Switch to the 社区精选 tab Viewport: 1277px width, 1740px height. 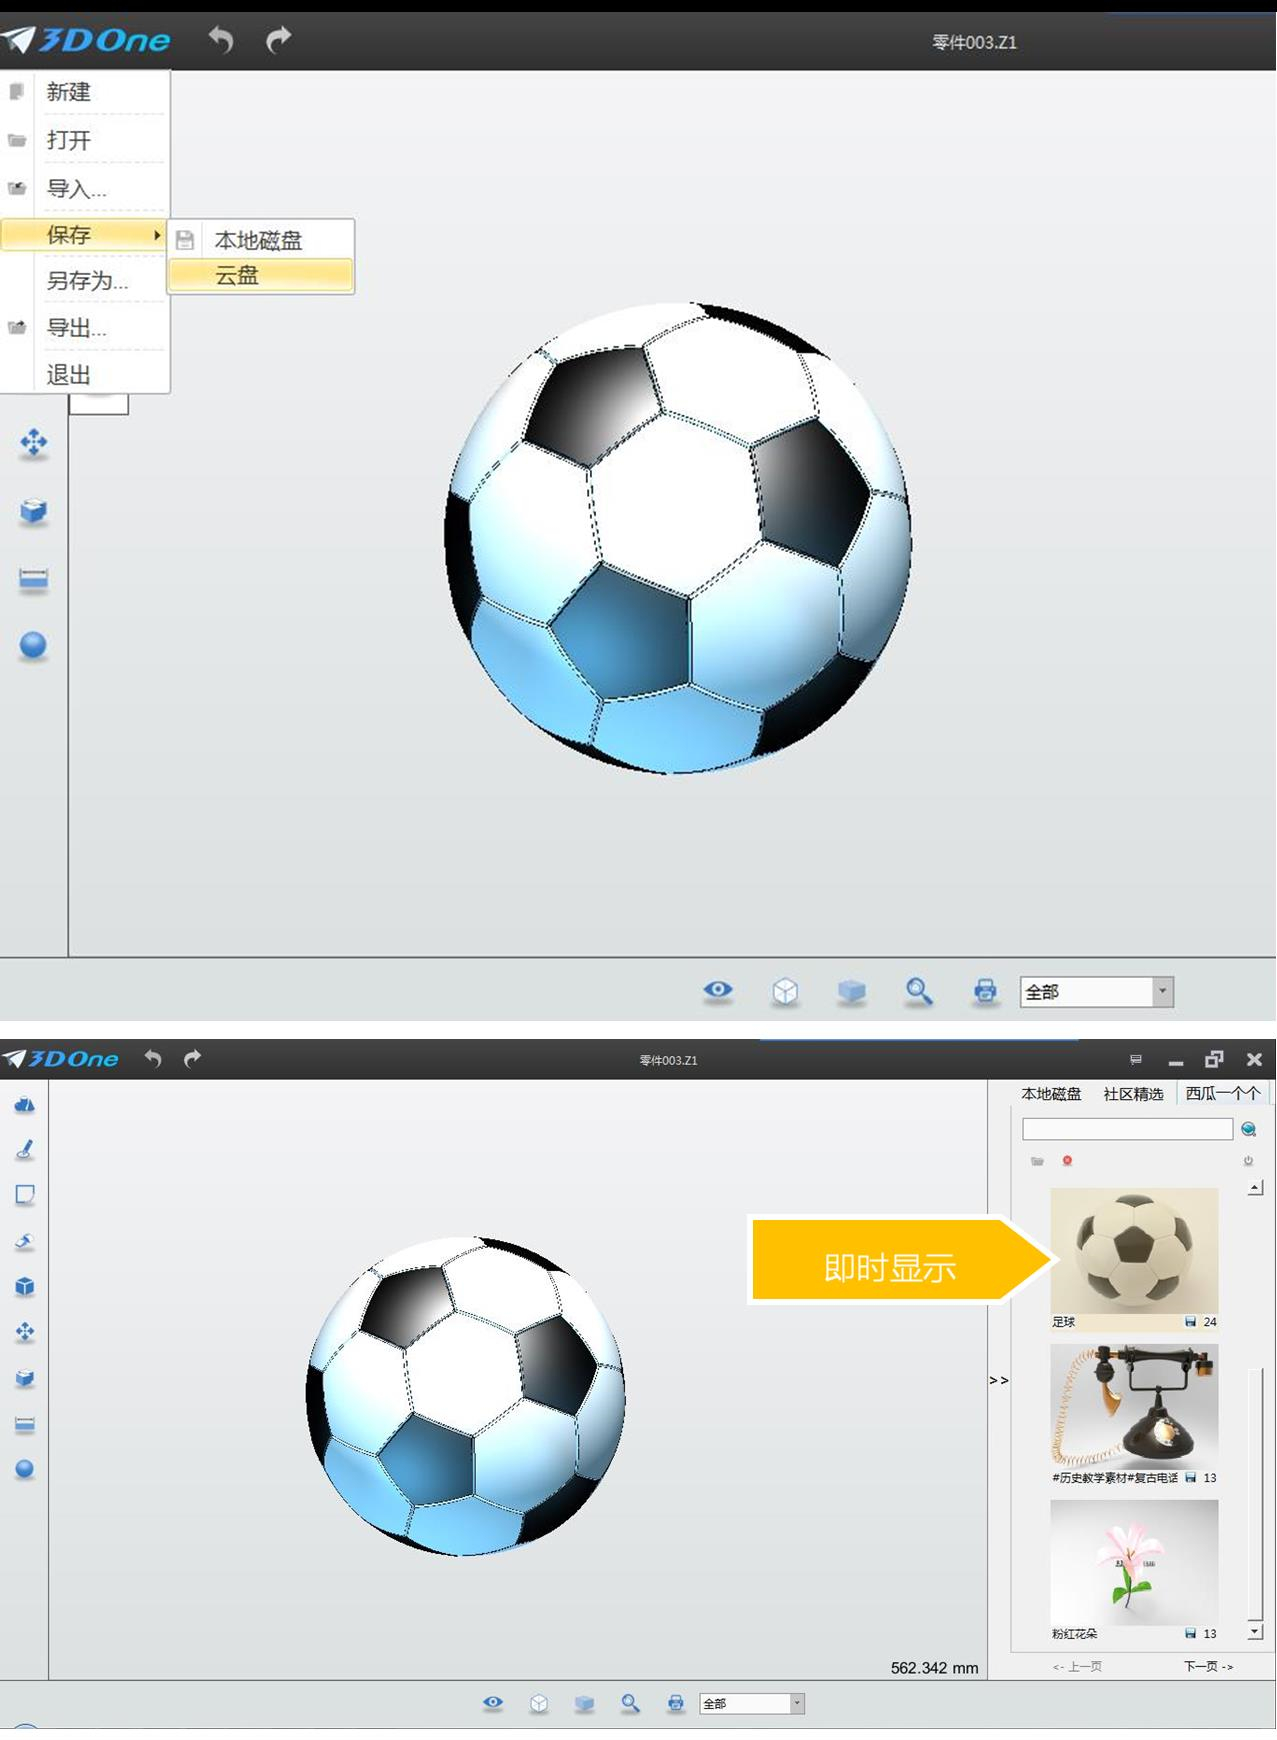tap(1133, 1094)
